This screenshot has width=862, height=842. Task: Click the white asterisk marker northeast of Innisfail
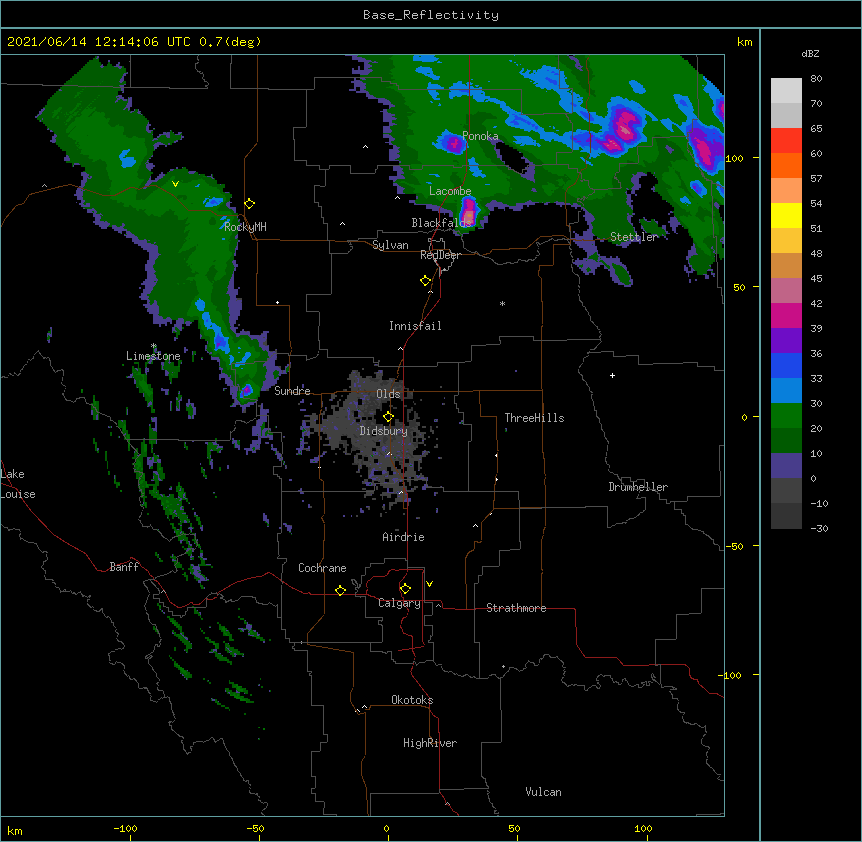tap(502, 303)
